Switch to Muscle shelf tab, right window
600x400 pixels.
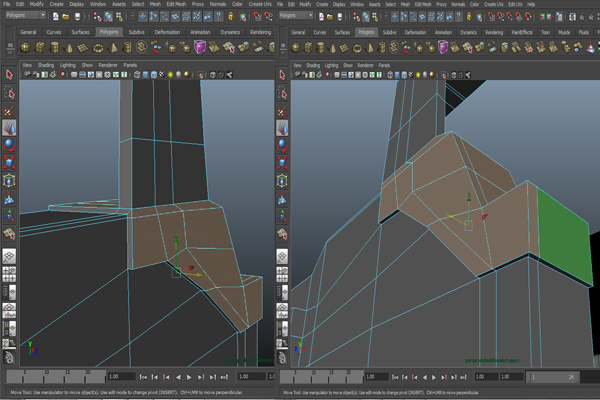(x=564, y=33)
